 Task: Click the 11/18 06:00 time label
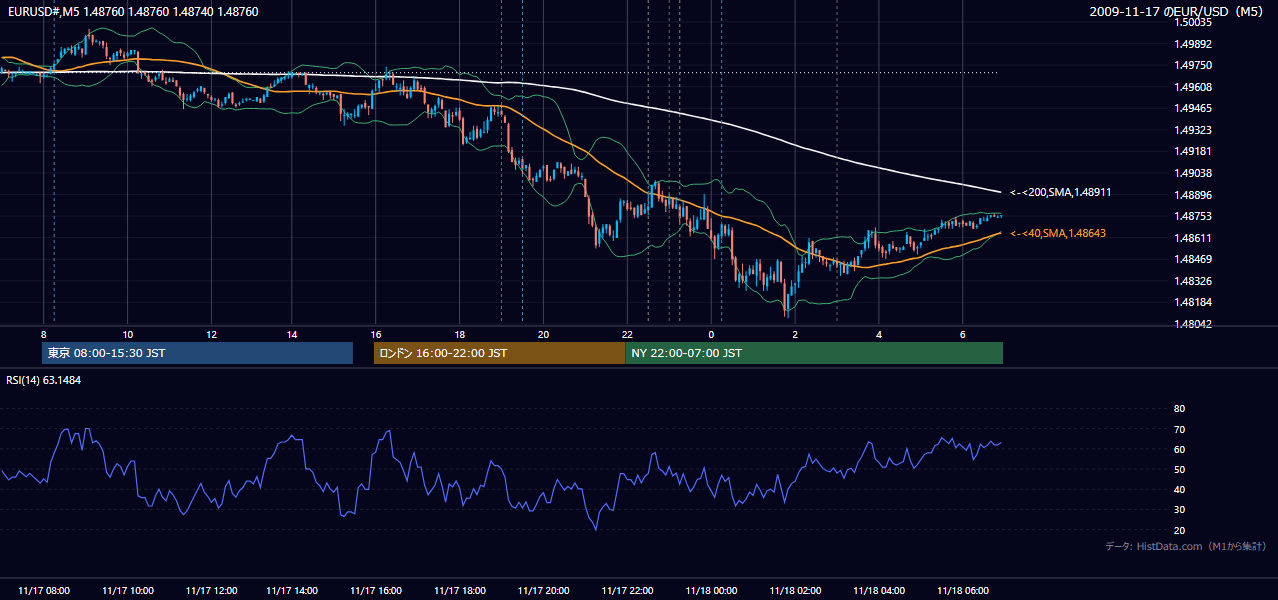(962, 591)
